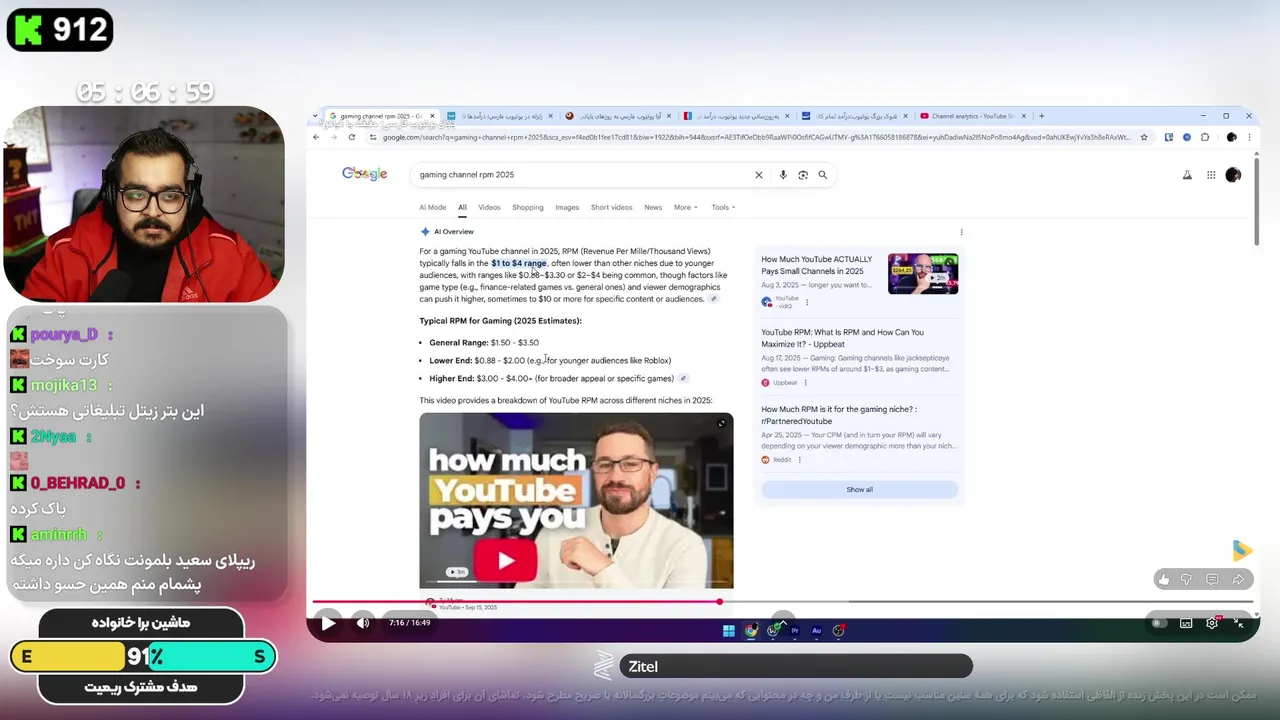Like the video with thumbs up

click(1163, 579)
